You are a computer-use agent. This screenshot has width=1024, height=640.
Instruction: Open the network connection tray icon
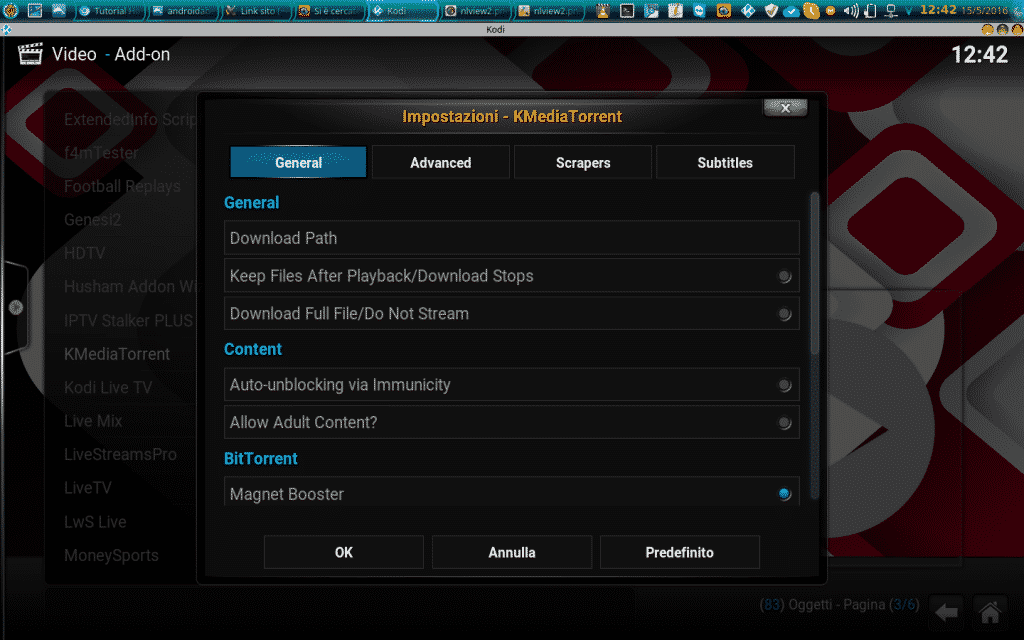pos(890,10)
